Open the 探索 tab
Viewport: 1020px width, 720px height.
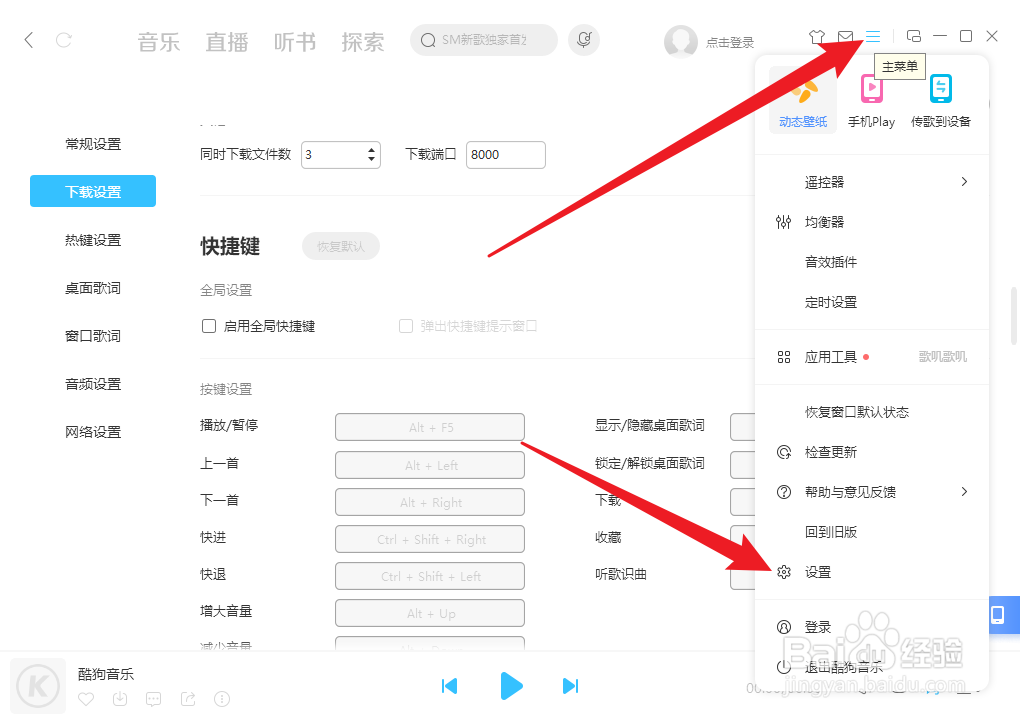click(363, 42)
